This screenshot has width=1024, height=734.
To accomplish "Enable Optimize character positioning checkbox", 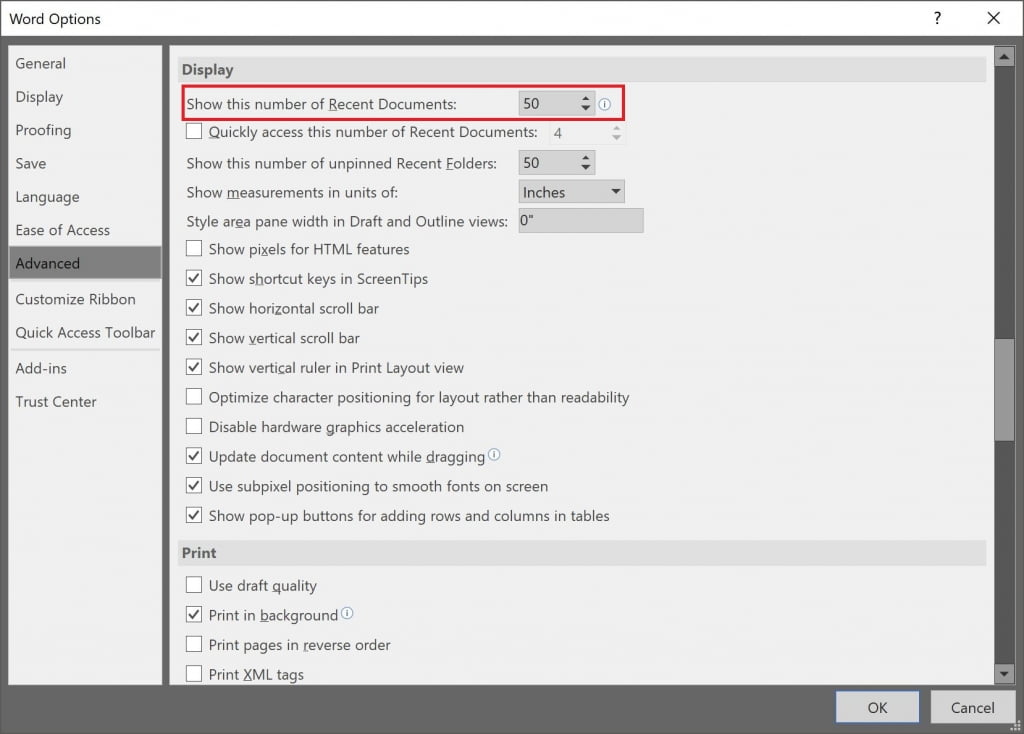I will [194, 396].
